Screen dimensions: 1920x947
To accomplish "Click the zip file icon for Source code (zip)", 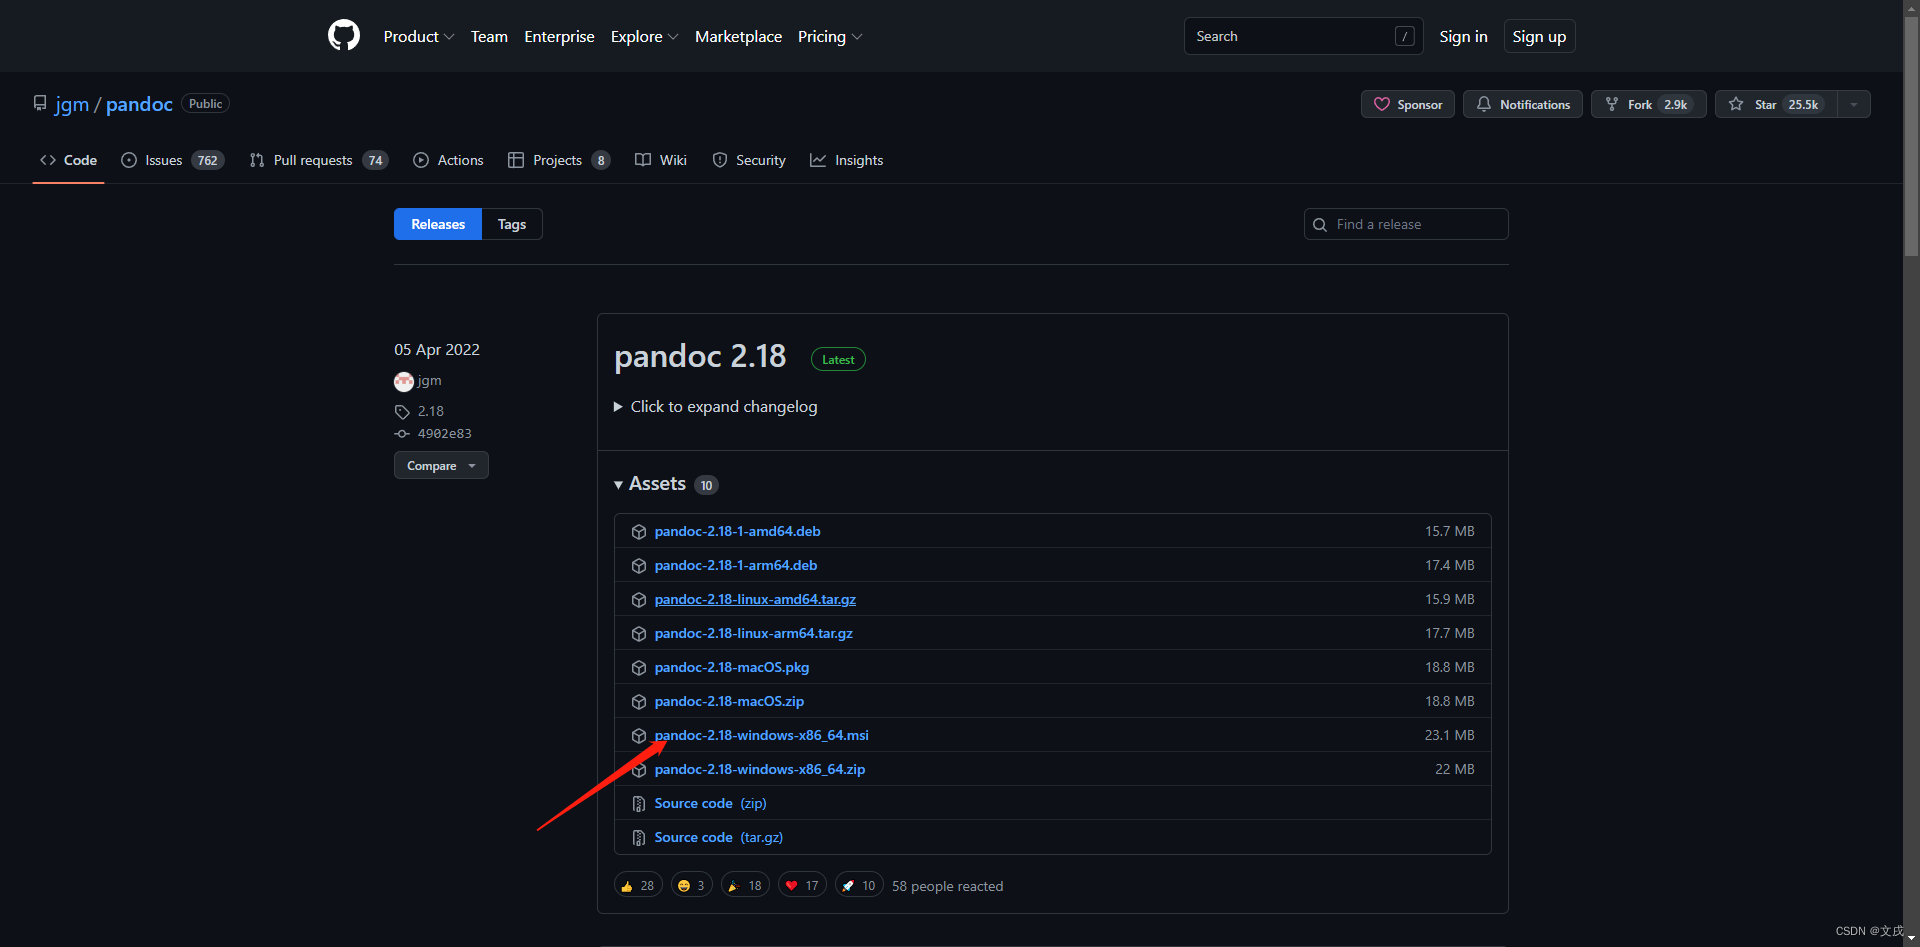I will pyautogui.click(x=639, y=804).
